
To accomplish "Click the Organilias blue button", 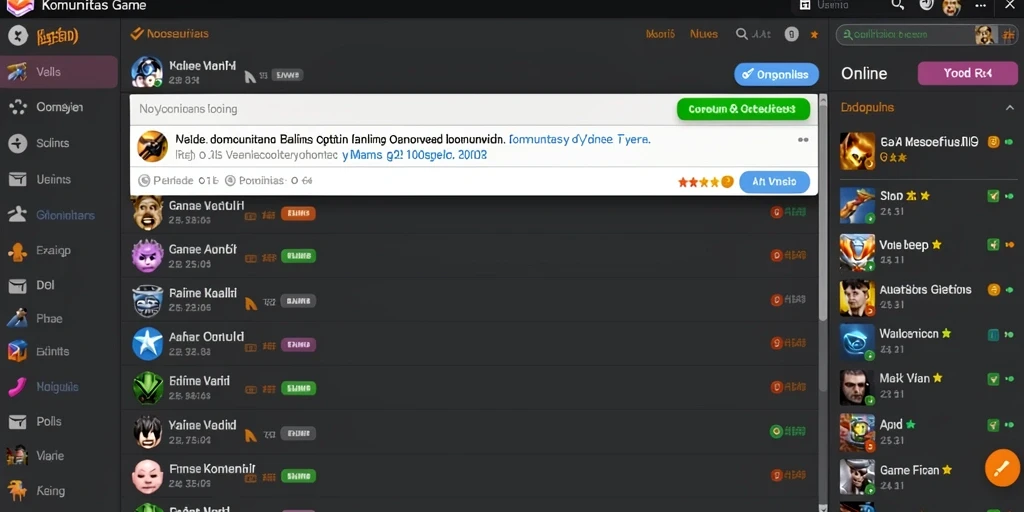I will [776, 74].
